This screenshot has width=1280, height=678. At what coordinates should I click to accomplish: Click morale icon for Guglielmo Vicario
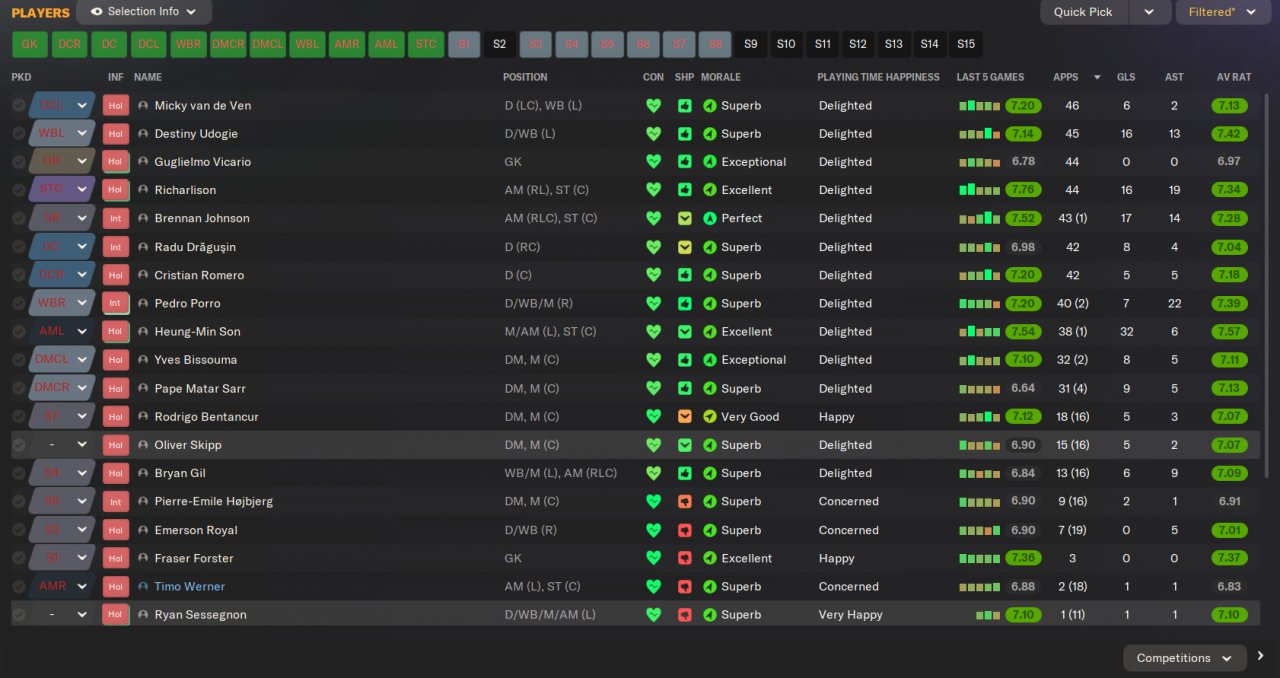tap(710, 162)
